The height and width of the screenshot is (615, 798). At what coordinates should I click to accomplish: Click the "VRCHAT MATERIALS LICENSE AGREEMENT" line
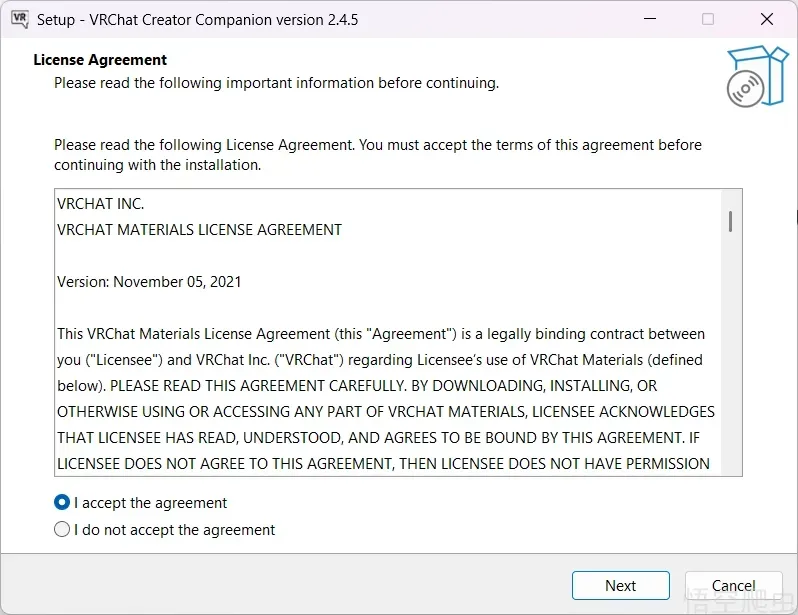pyautogui.click(x=199, y=230)
